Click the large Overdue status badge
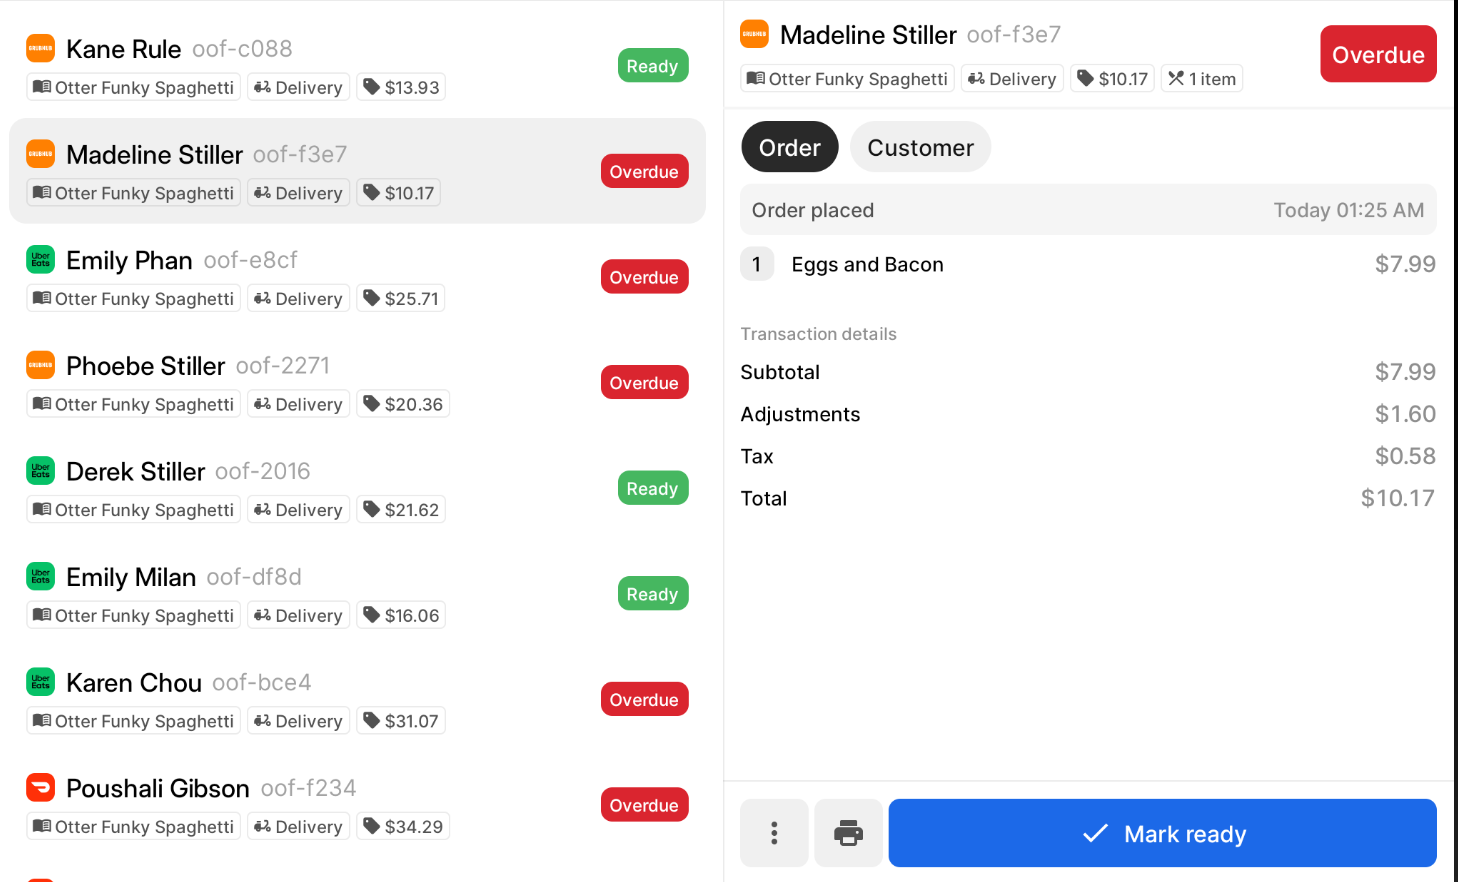Screen dimensions: 1458x882 1378,54
